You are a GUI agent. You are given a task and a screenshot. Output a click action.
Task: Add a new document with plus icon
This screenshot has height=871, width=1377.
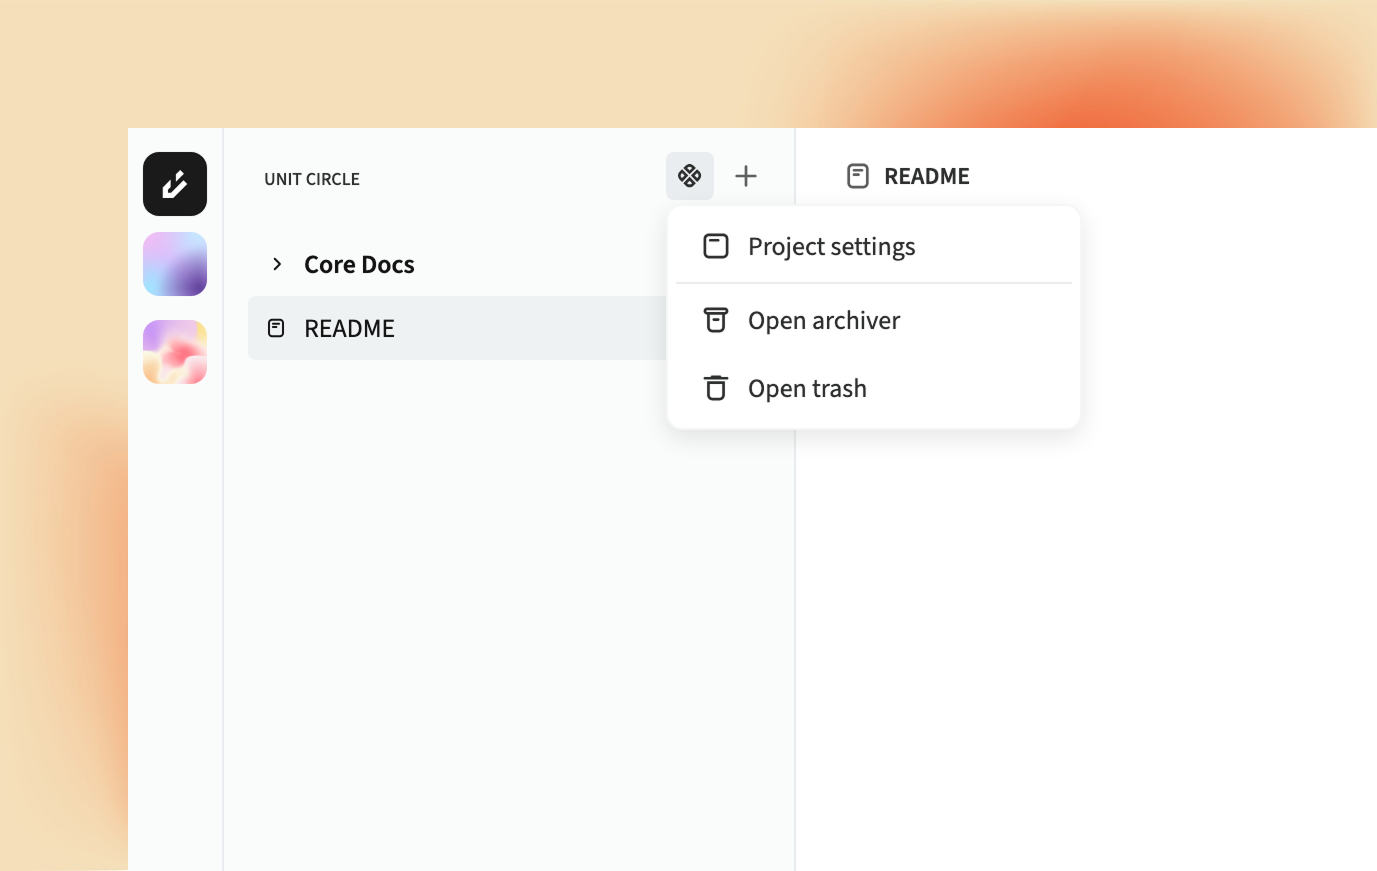click(746, 176)
